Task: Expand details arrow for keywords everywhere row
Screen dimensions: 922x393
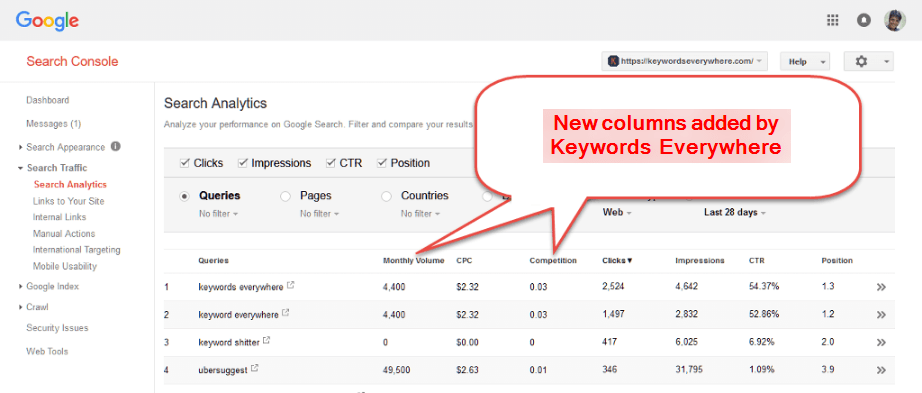Action: click(881, 287)
